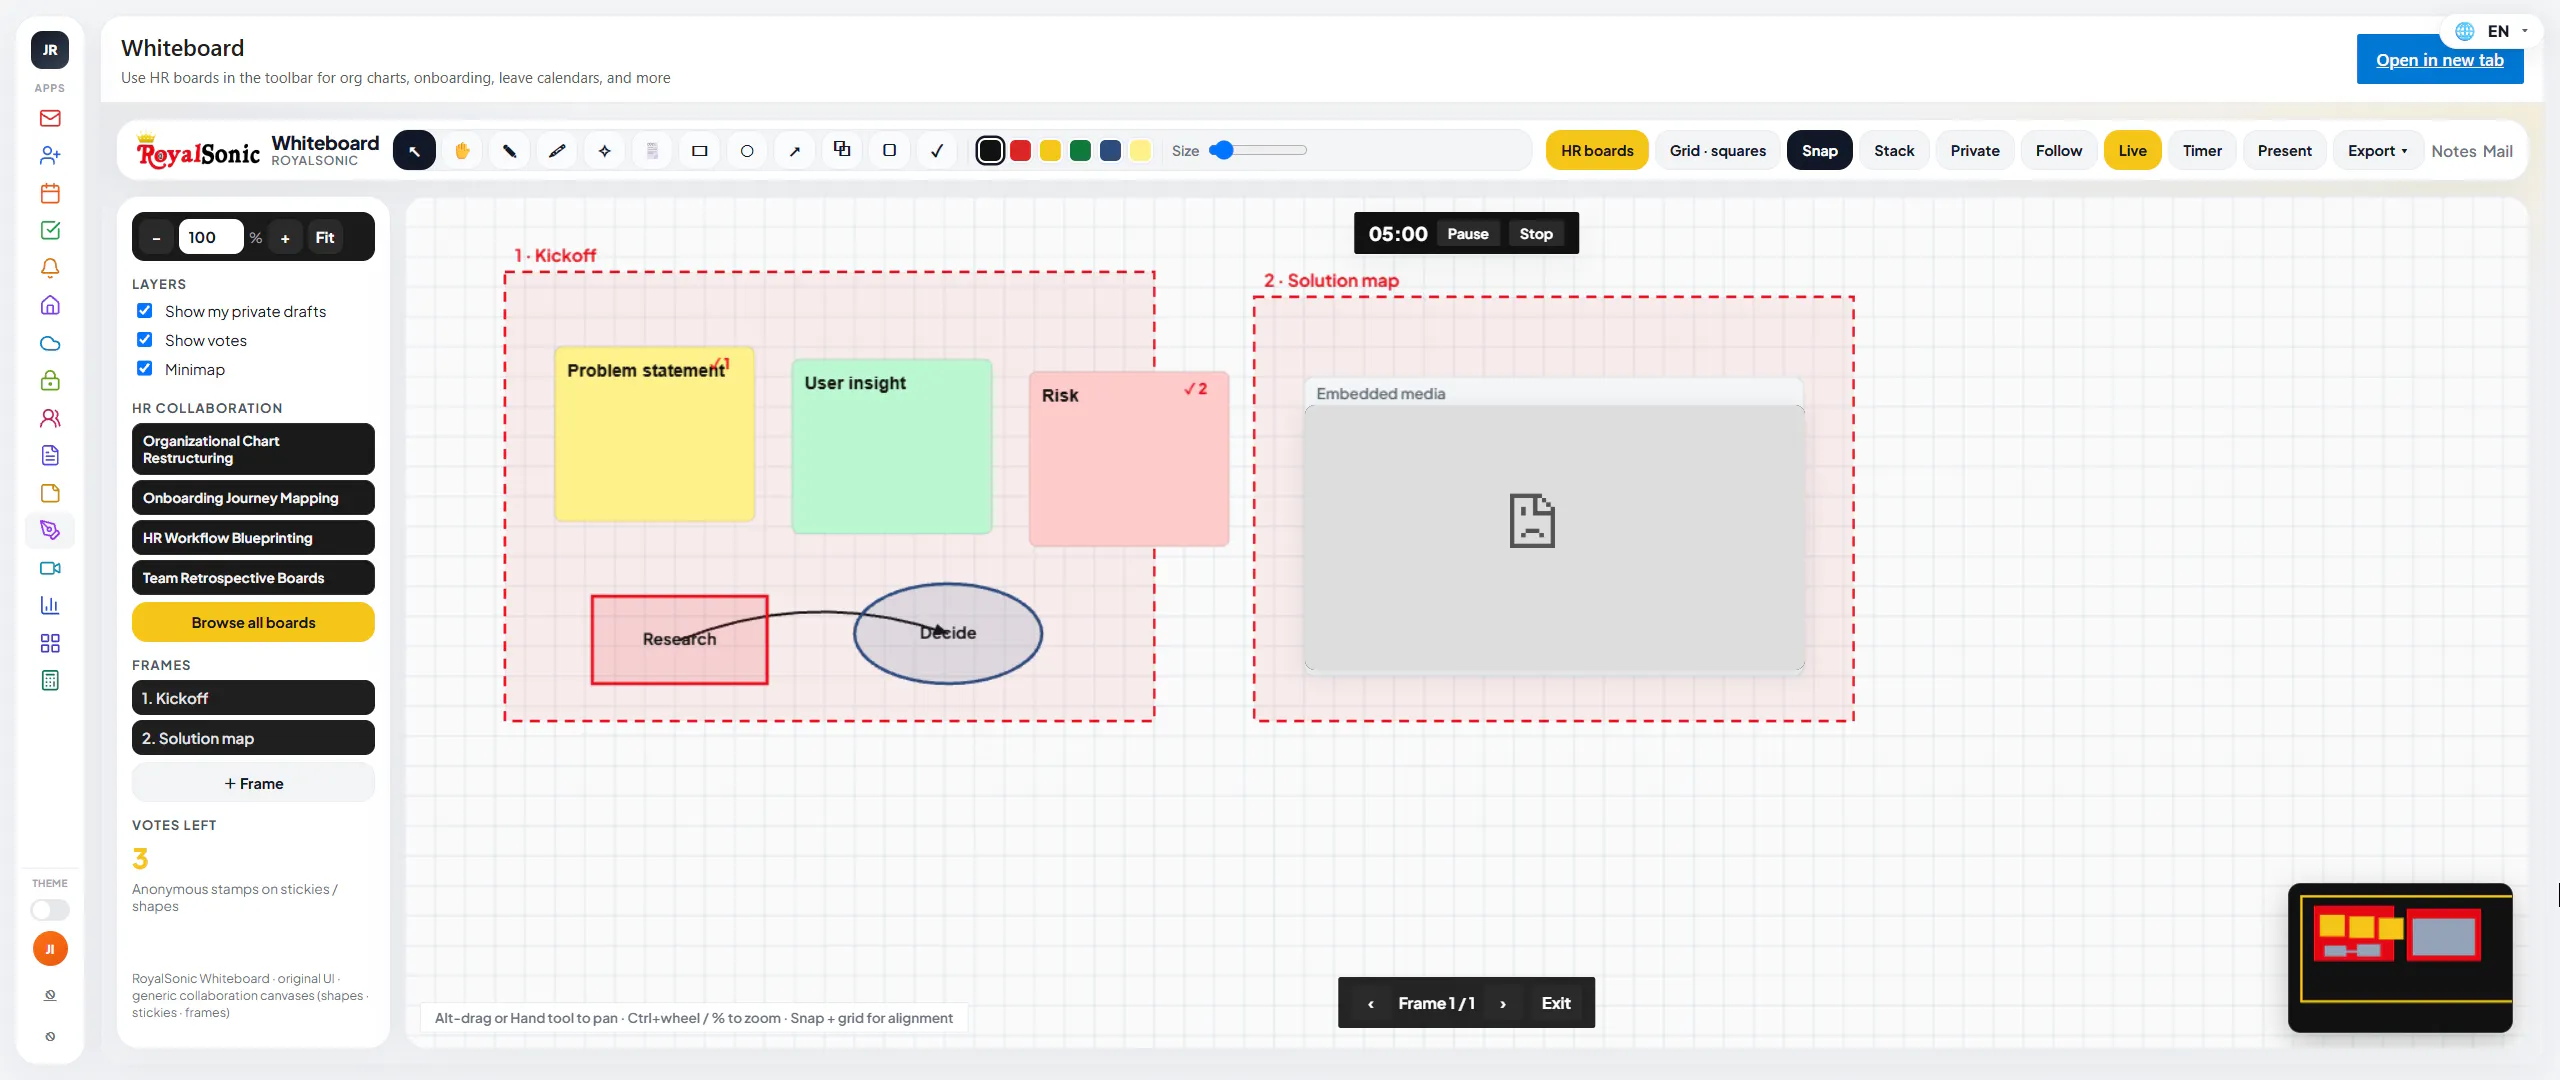Click the zoom percentage input field
Image resolution: width=2560 pixels, height=1080 pixels.
pyautogui.click(x=210, y=237)
